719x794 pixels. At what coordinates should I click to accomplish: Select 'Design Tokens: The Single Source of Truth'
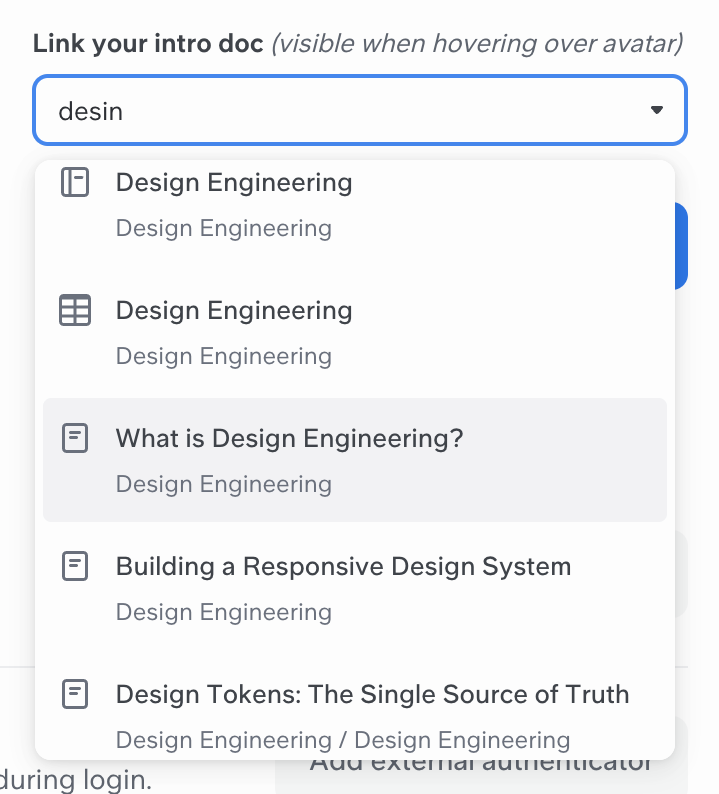tap(372, 694)
